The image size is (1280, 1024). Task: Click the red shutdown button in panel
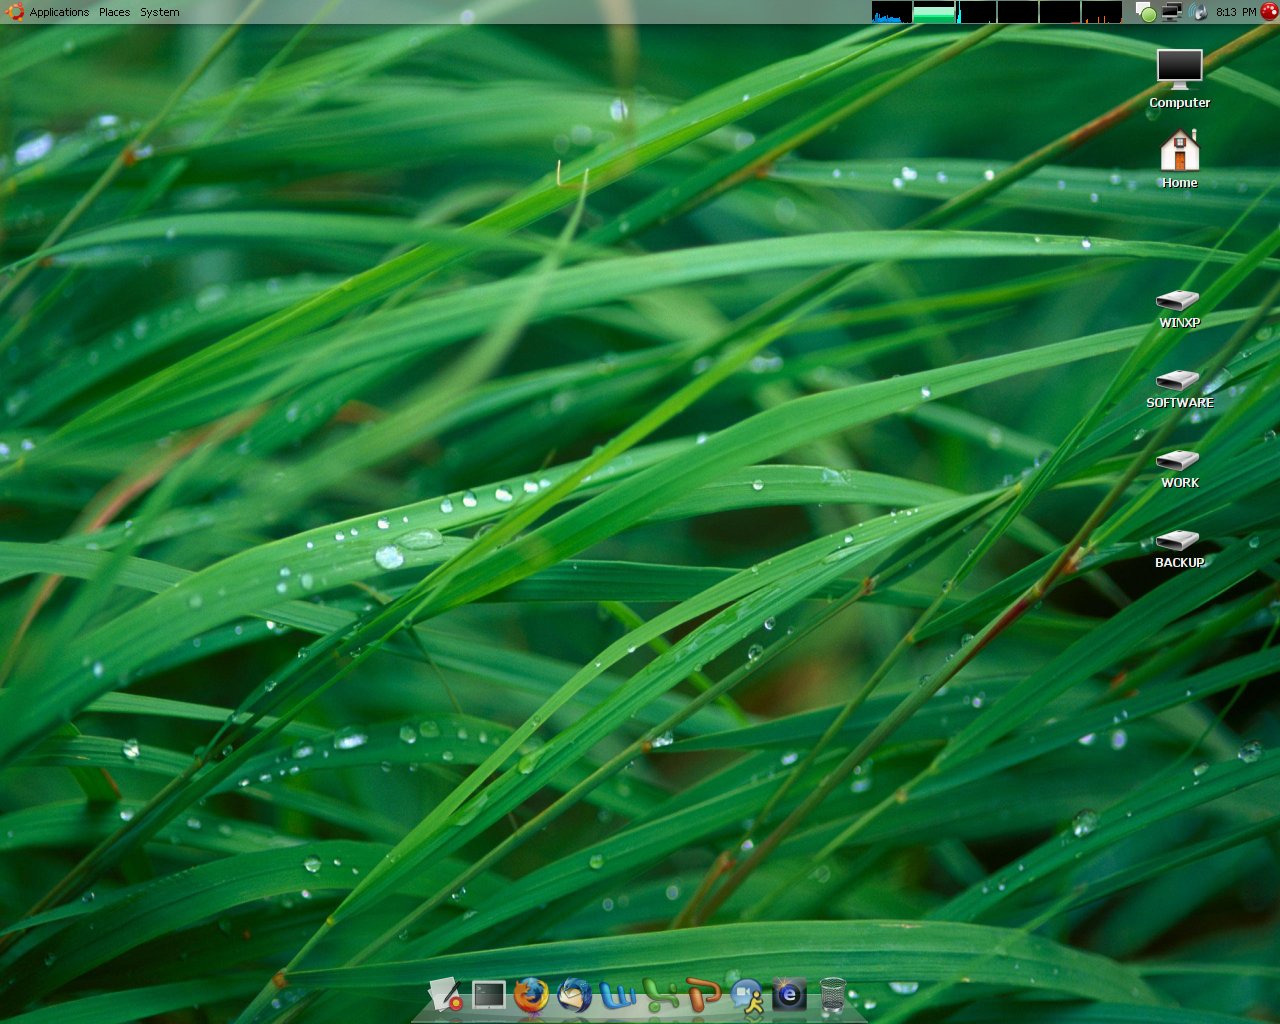[1269, 12]
